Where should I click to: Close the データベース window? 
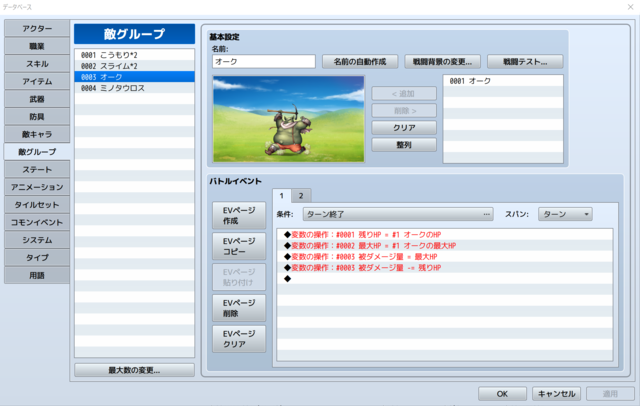(630, 7)
